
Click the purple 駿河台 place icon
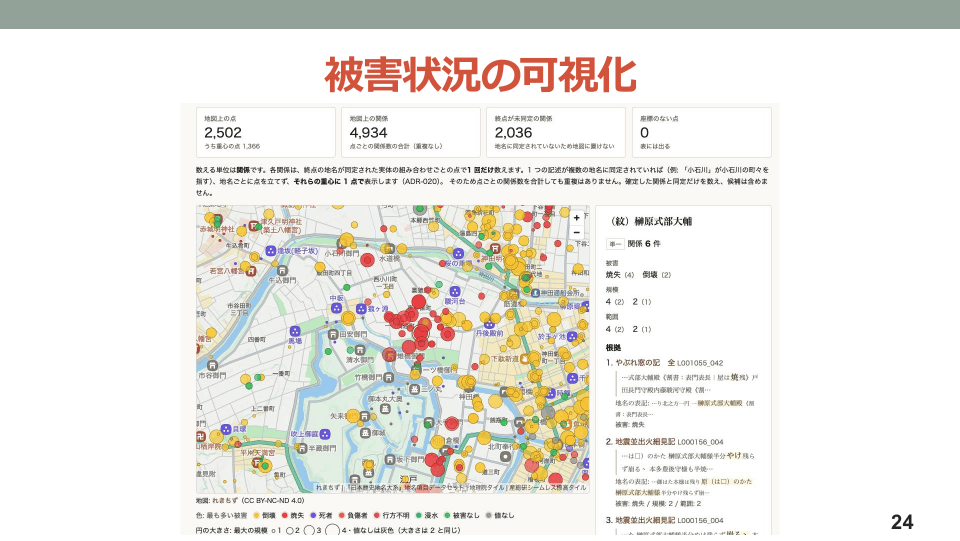pos(454,291)
